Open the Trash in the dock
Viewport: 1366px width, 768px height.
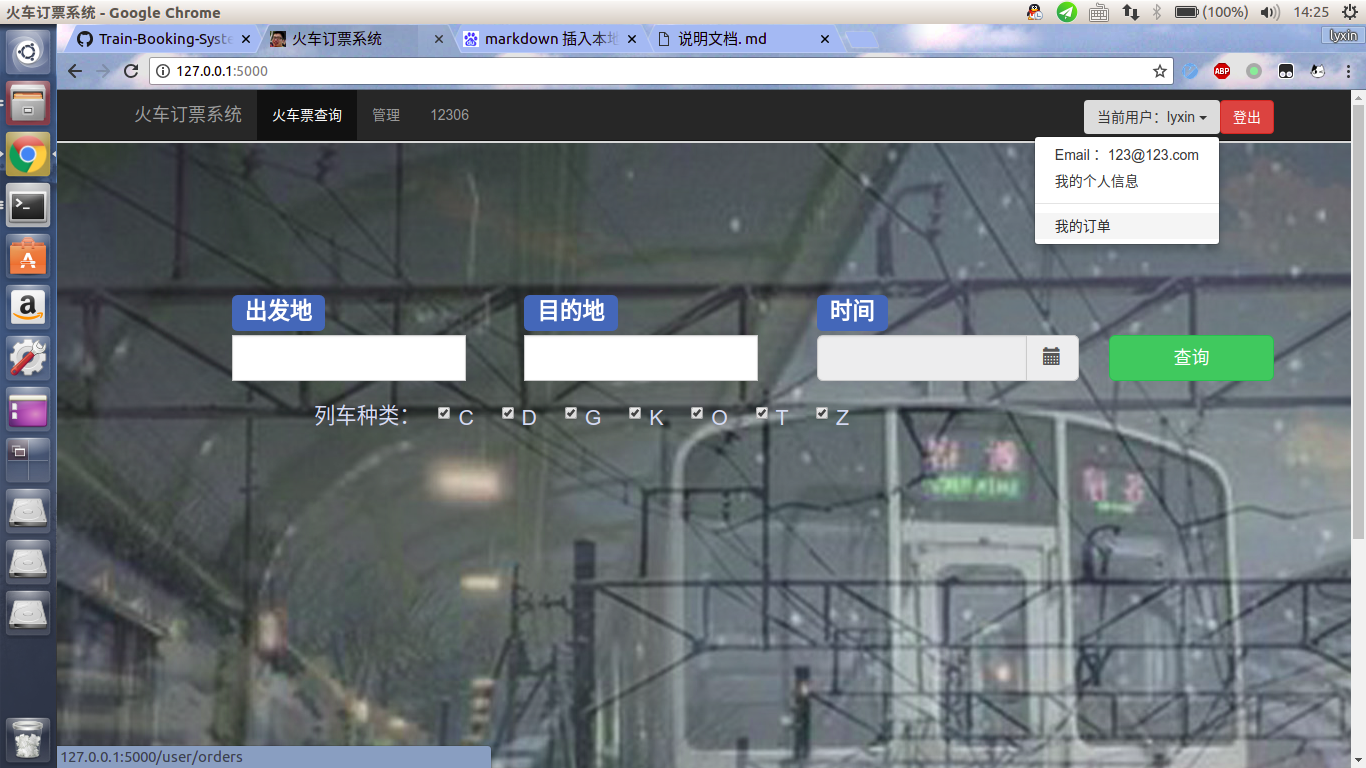pyautogui.click(x=28, y=740)
